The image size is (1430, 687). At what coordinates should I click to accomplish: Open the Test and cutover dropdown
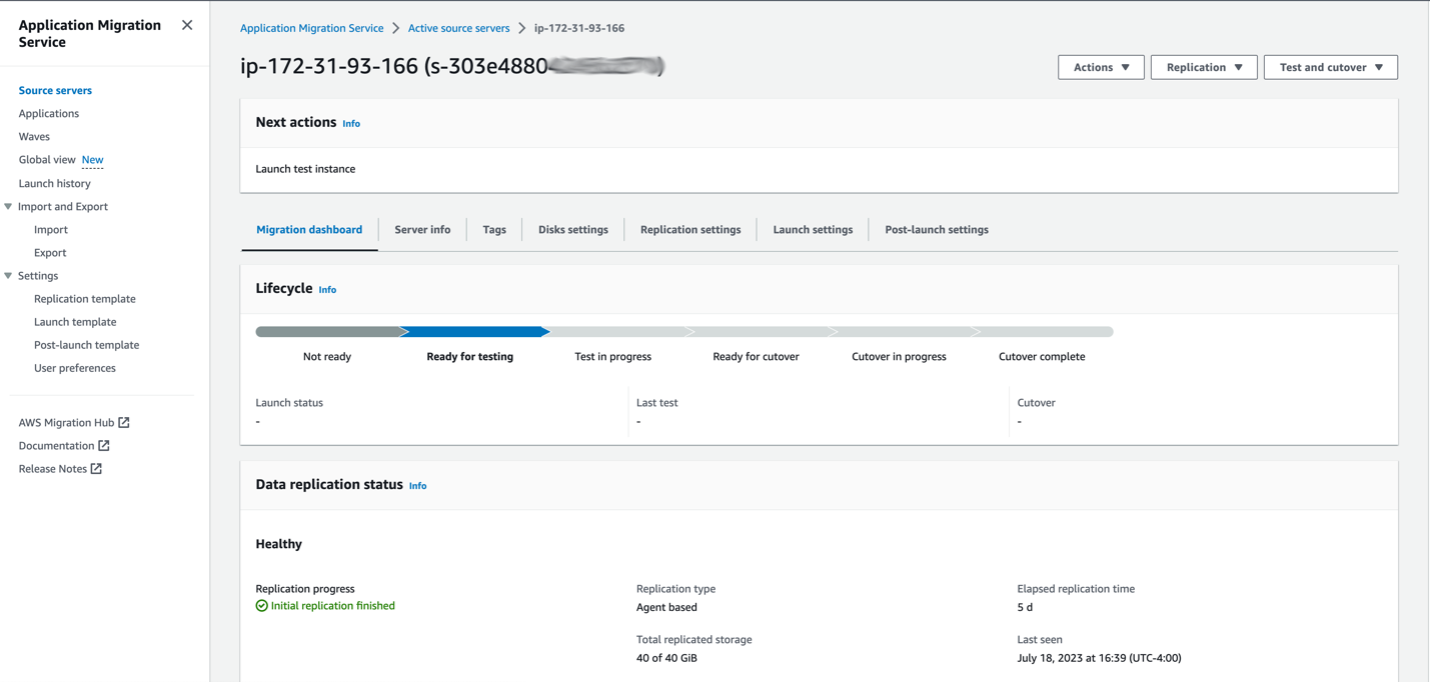(1331, 67)
